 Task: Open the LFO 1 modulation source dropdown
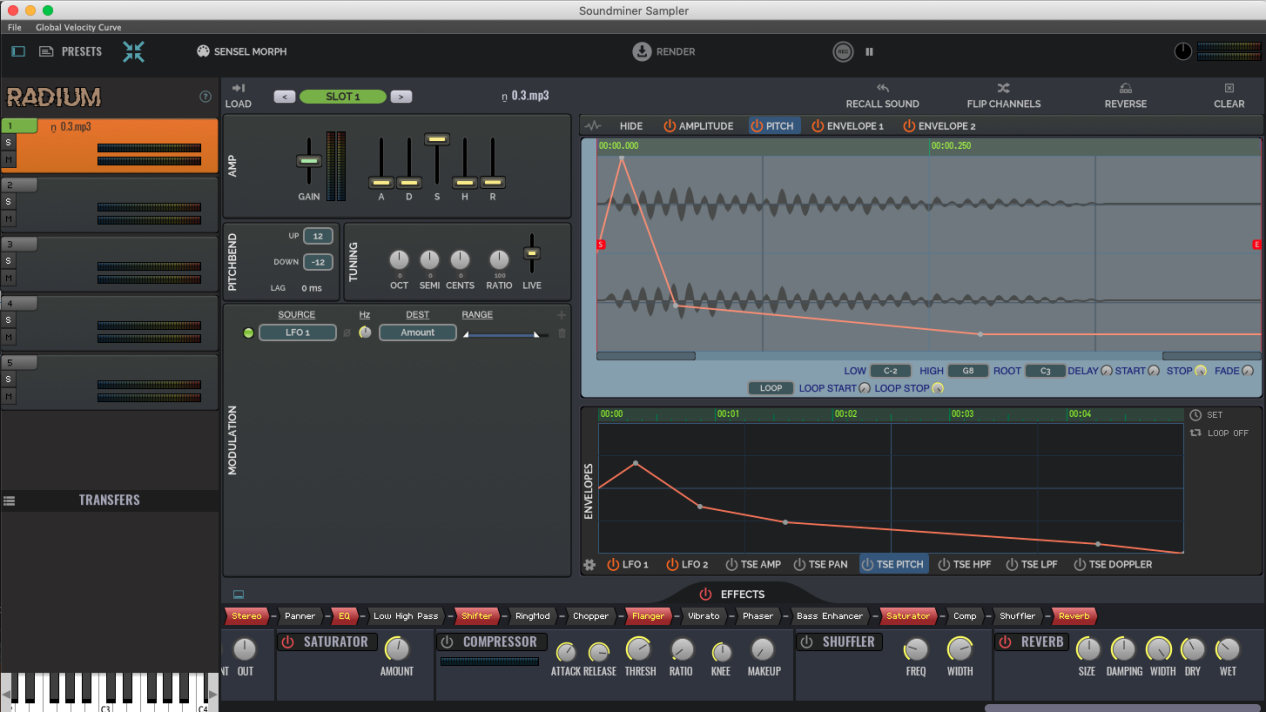click(x=297, y=333)
